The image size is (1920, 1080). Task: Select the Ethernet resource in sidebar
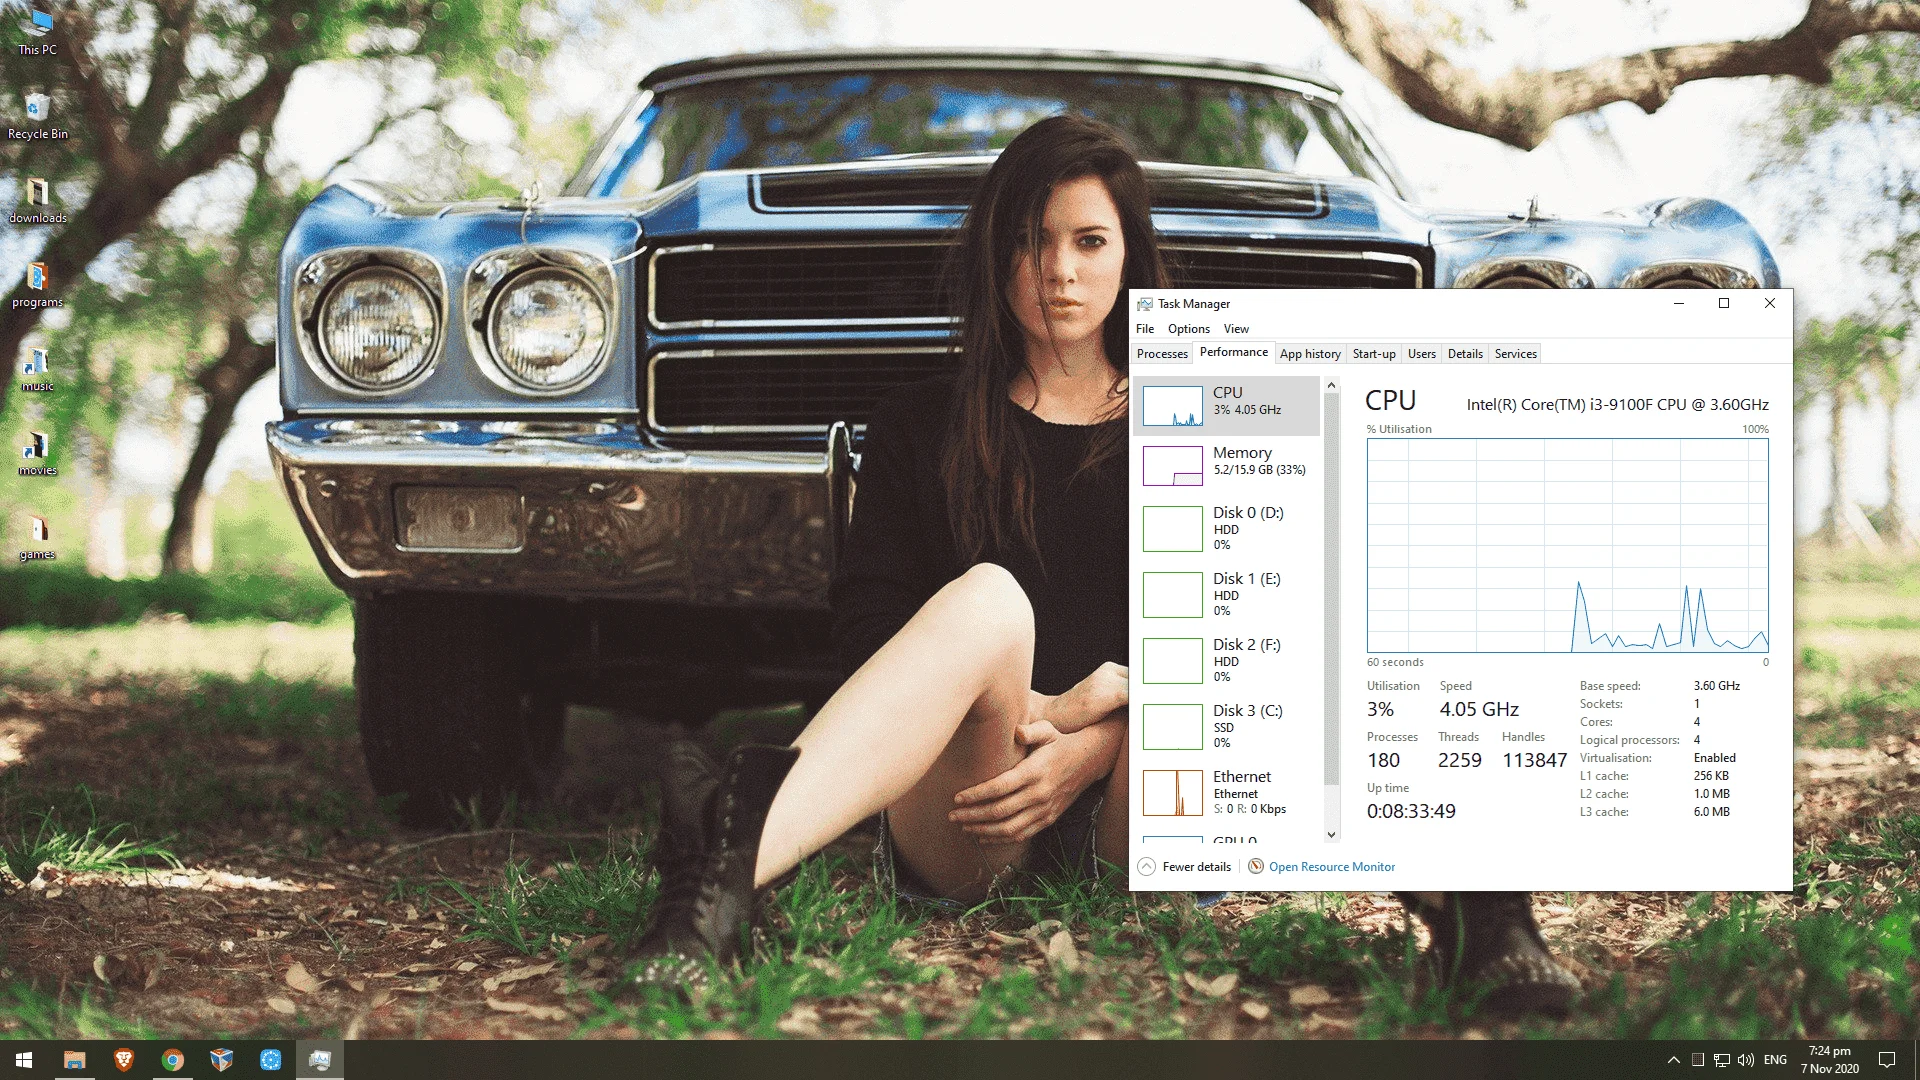tap(1227, 792)
